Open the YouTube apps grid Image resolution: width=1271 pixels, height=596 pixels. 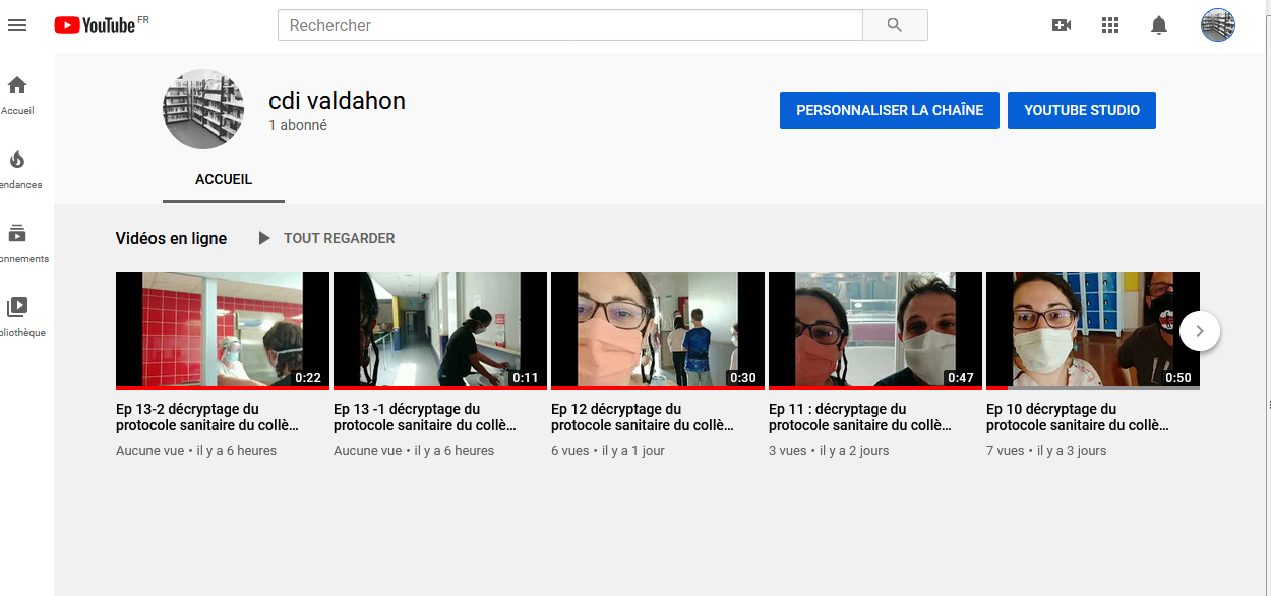pyautogui.click(x=1109, y=25)
